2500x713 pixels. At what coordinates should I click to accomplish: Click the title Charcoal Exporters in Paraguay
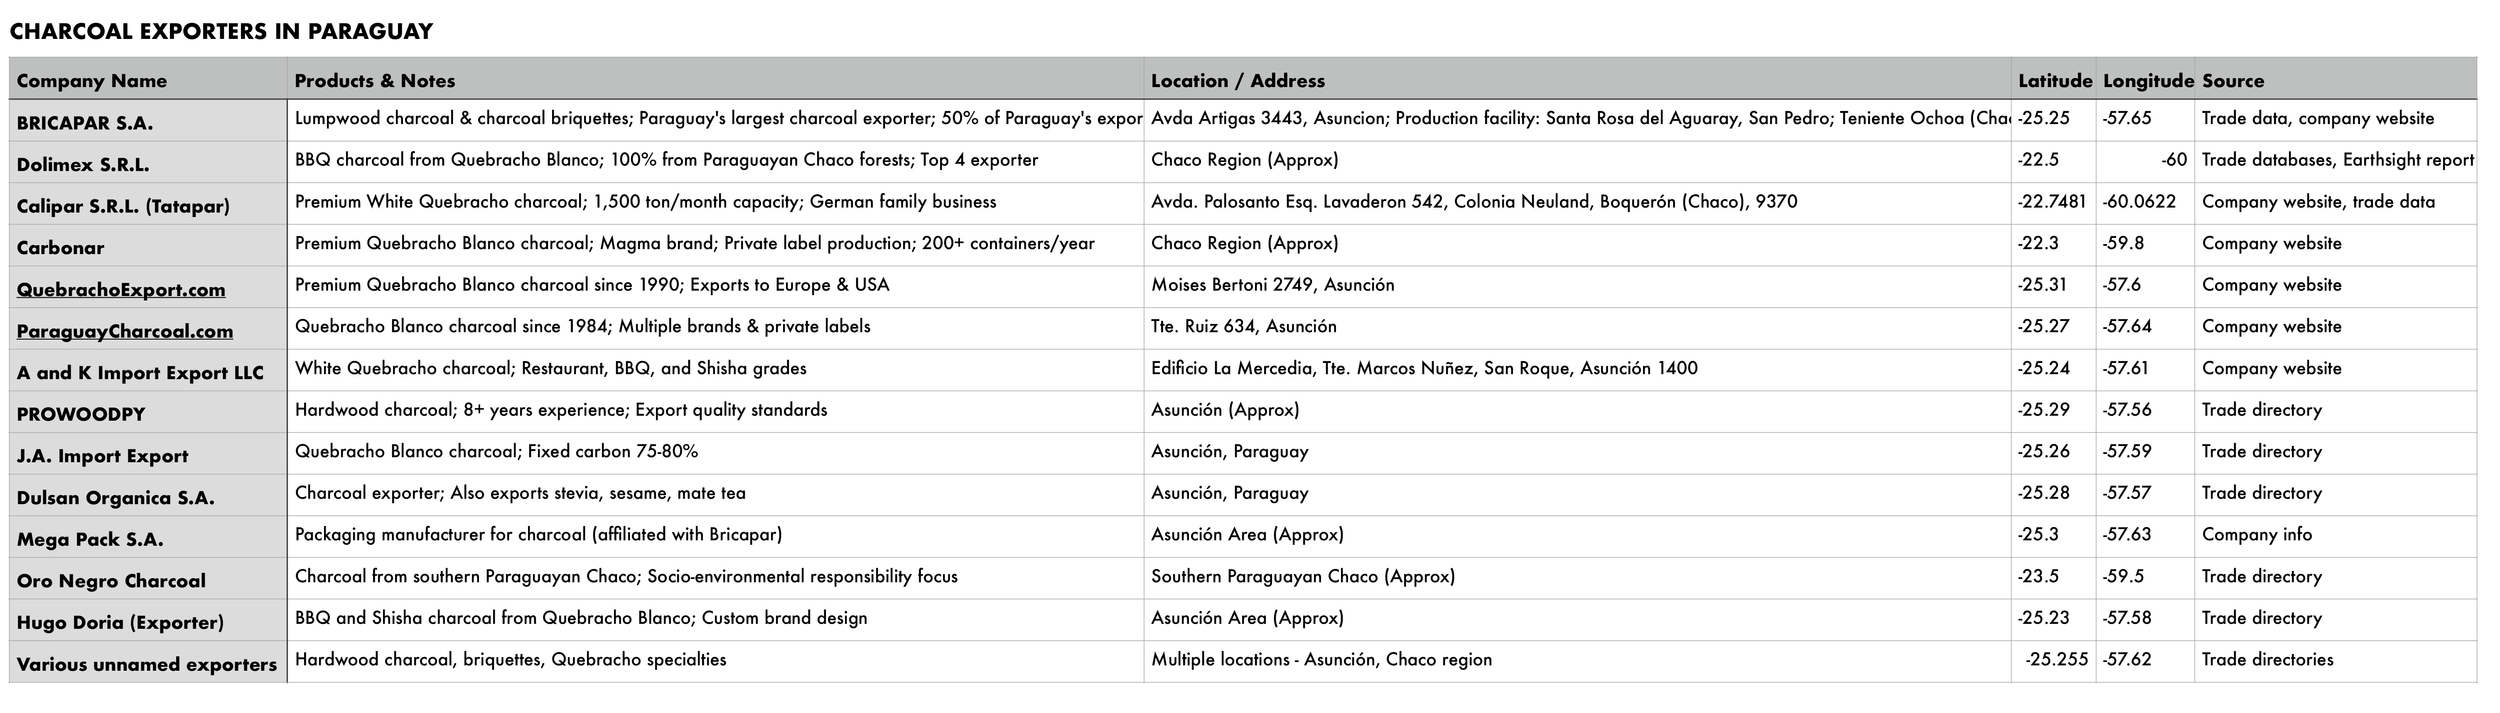pyautogui.click(x=221, y=31)
